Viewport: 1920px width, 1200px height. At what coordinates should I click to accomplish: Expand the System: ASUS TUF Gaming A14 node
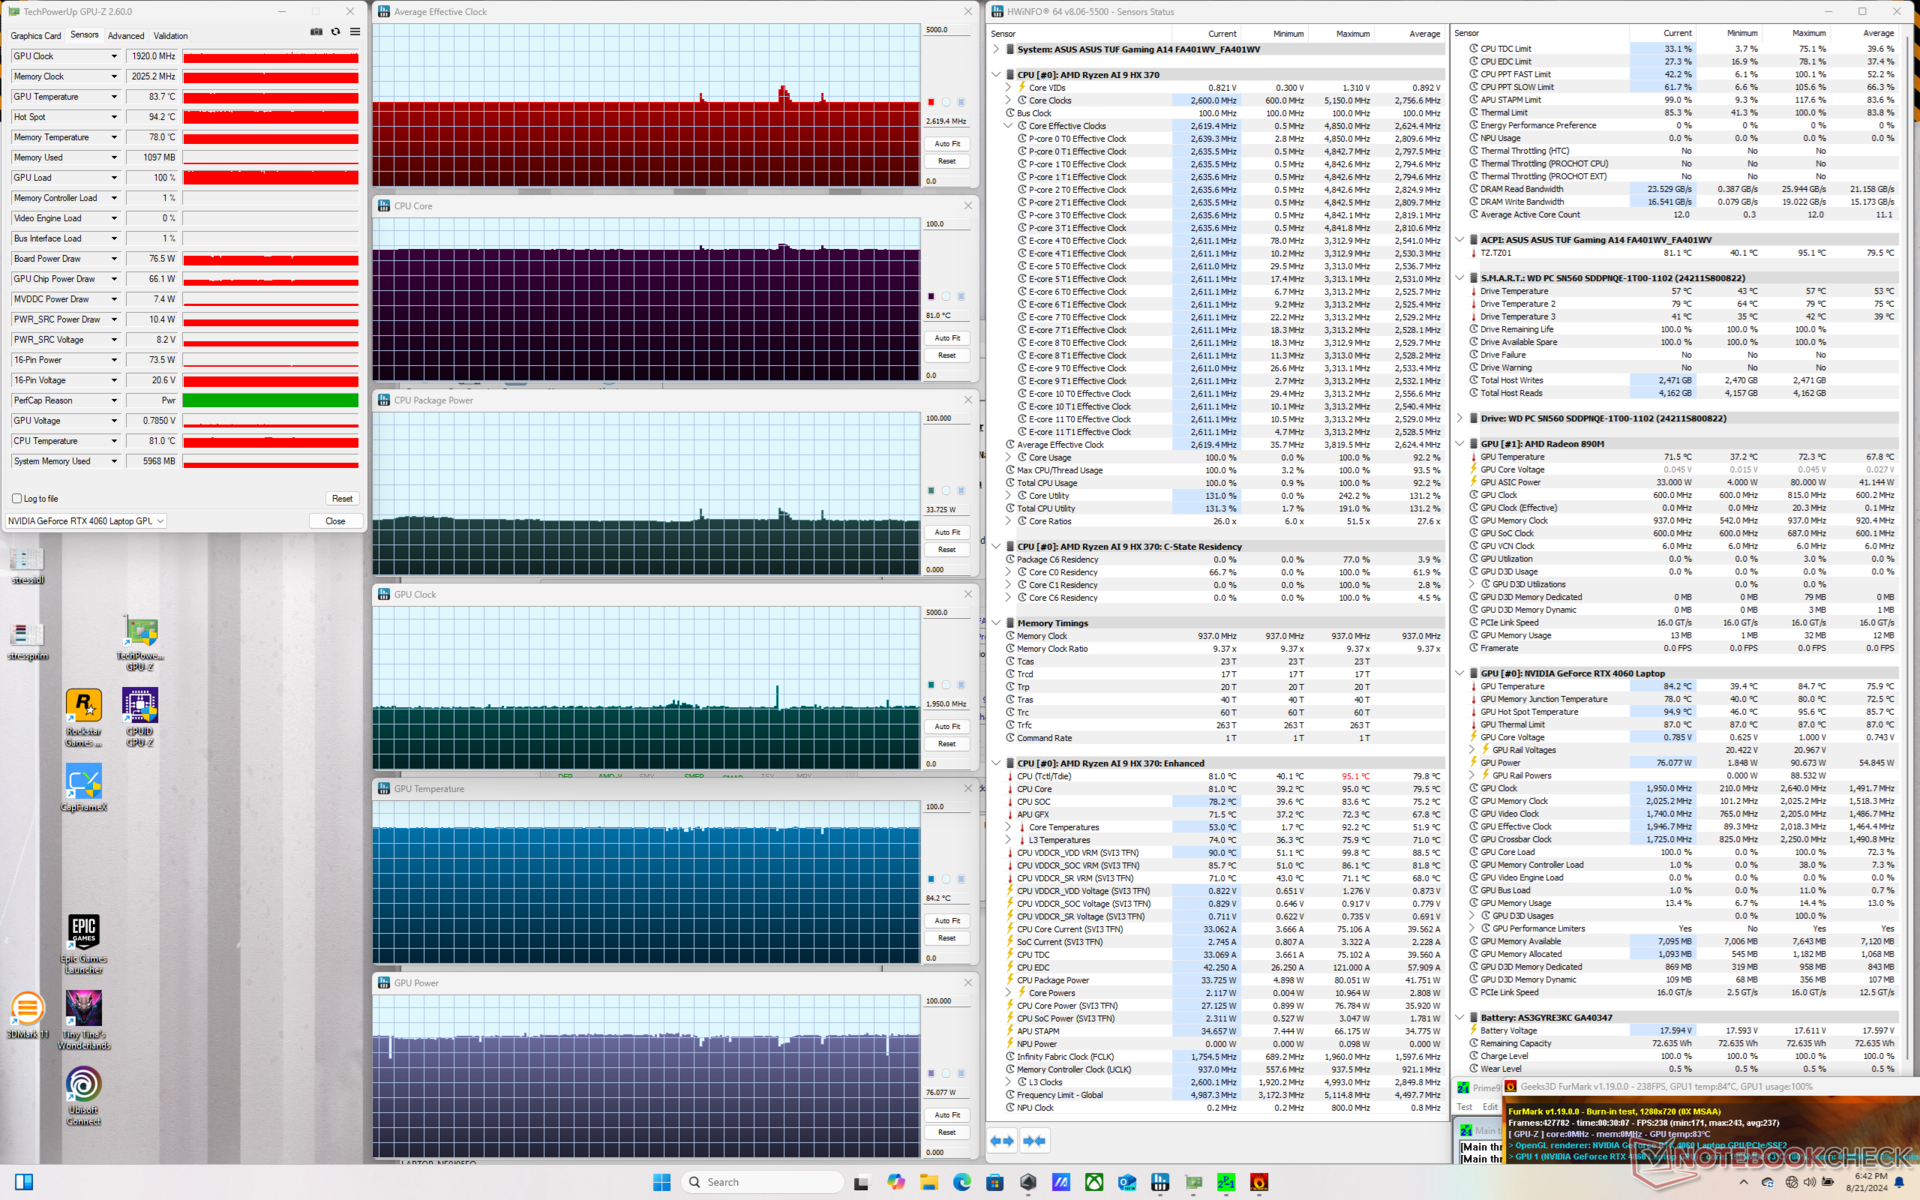[996, 49]
